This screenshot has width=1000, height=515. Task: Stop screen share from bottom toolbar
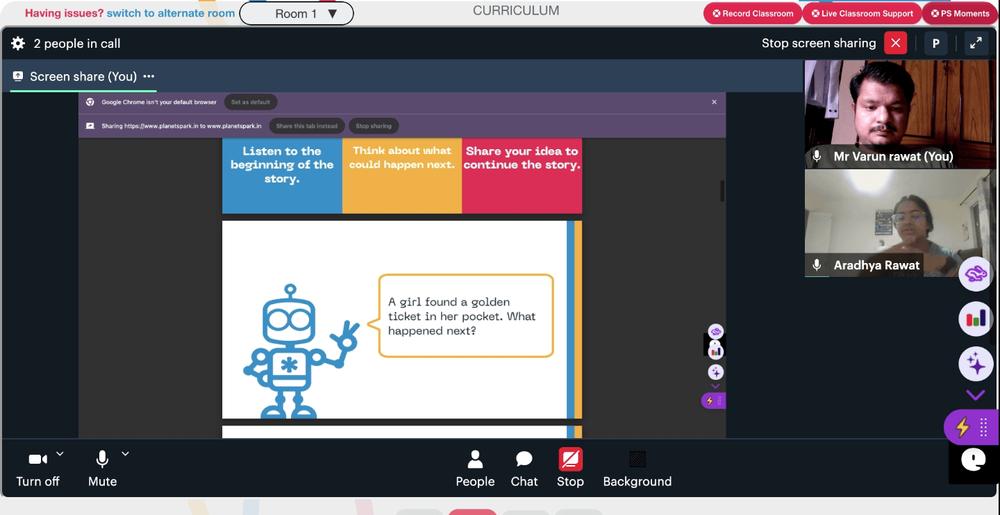coord(570,468)
